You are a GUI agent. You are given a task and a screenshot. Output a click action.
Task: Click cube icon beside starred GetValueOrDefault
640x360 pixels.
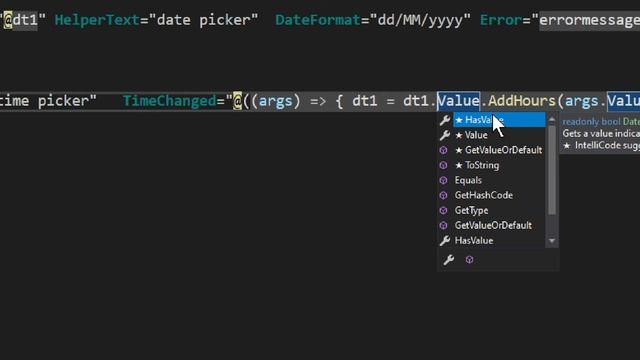pos(444,150)
